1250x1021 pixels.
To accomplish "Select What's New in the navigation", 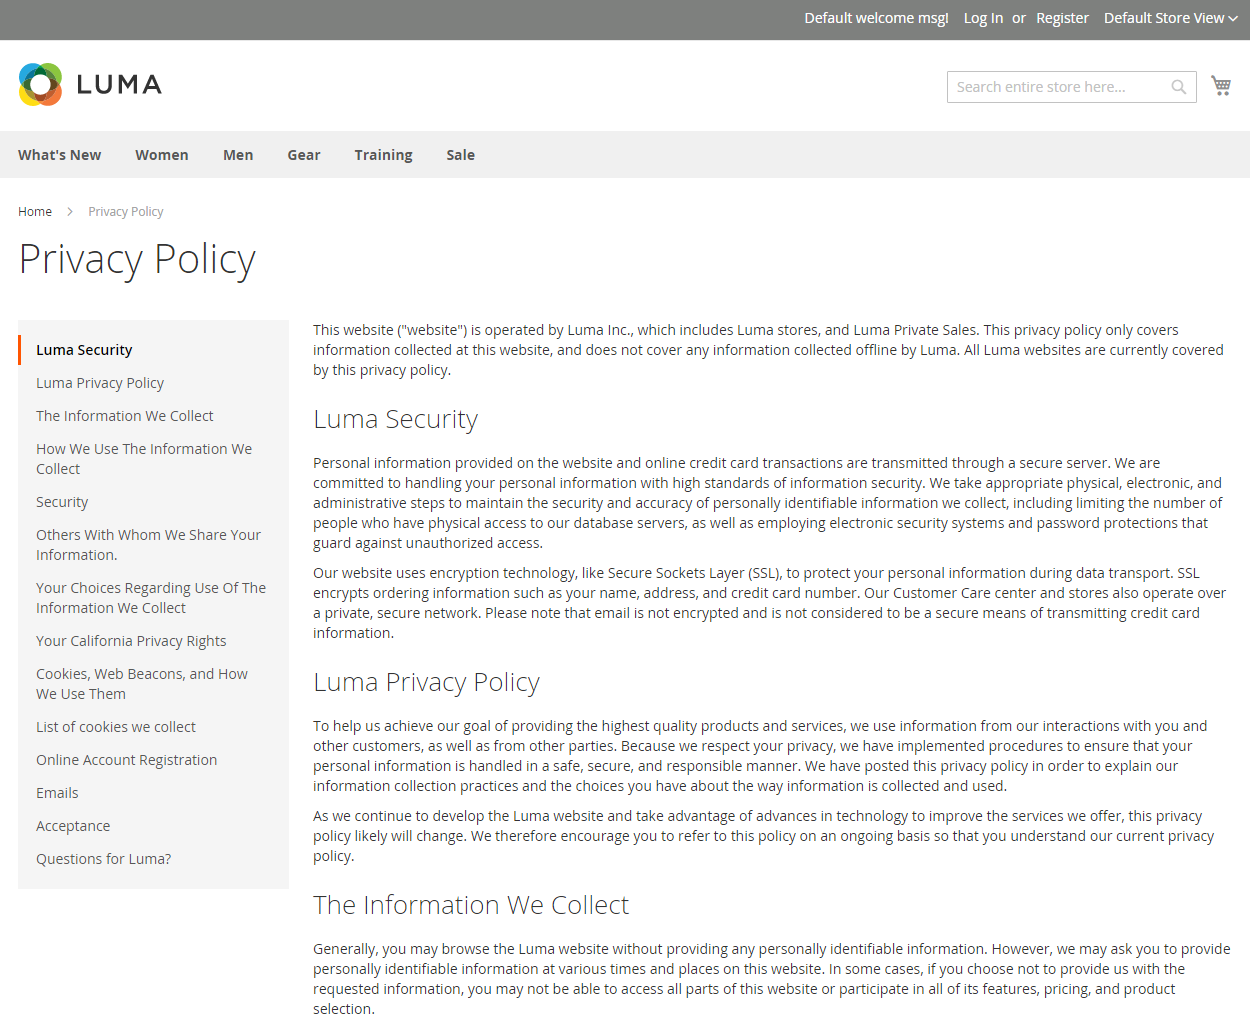I will click(59, 155).
